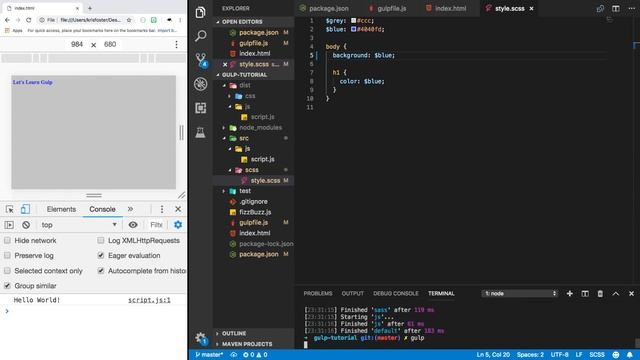The image size is (640, 360).
Task: Open editor more actions ellipsis
Action: click(x=631, y=9)
